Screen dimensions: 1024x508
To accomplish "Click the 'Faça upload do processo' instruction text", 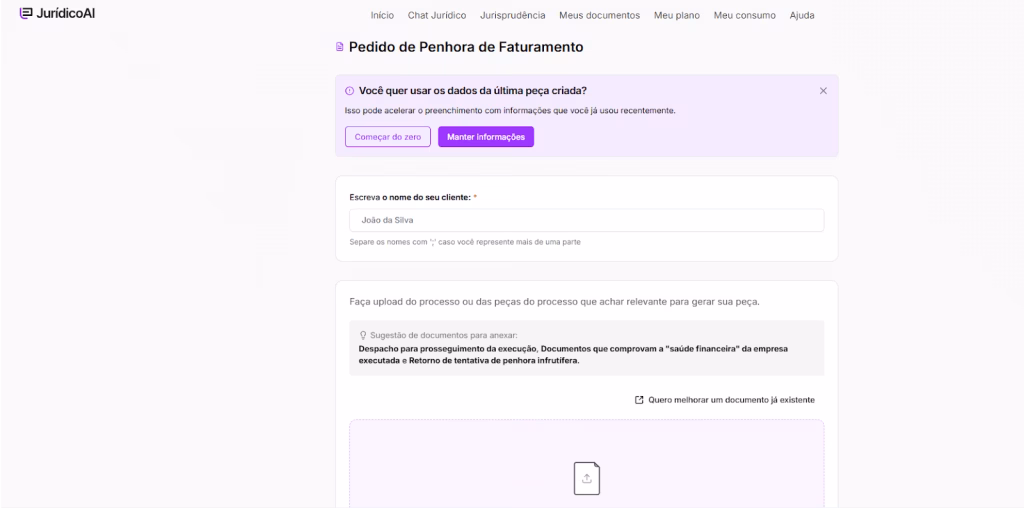I will (554, 302).
